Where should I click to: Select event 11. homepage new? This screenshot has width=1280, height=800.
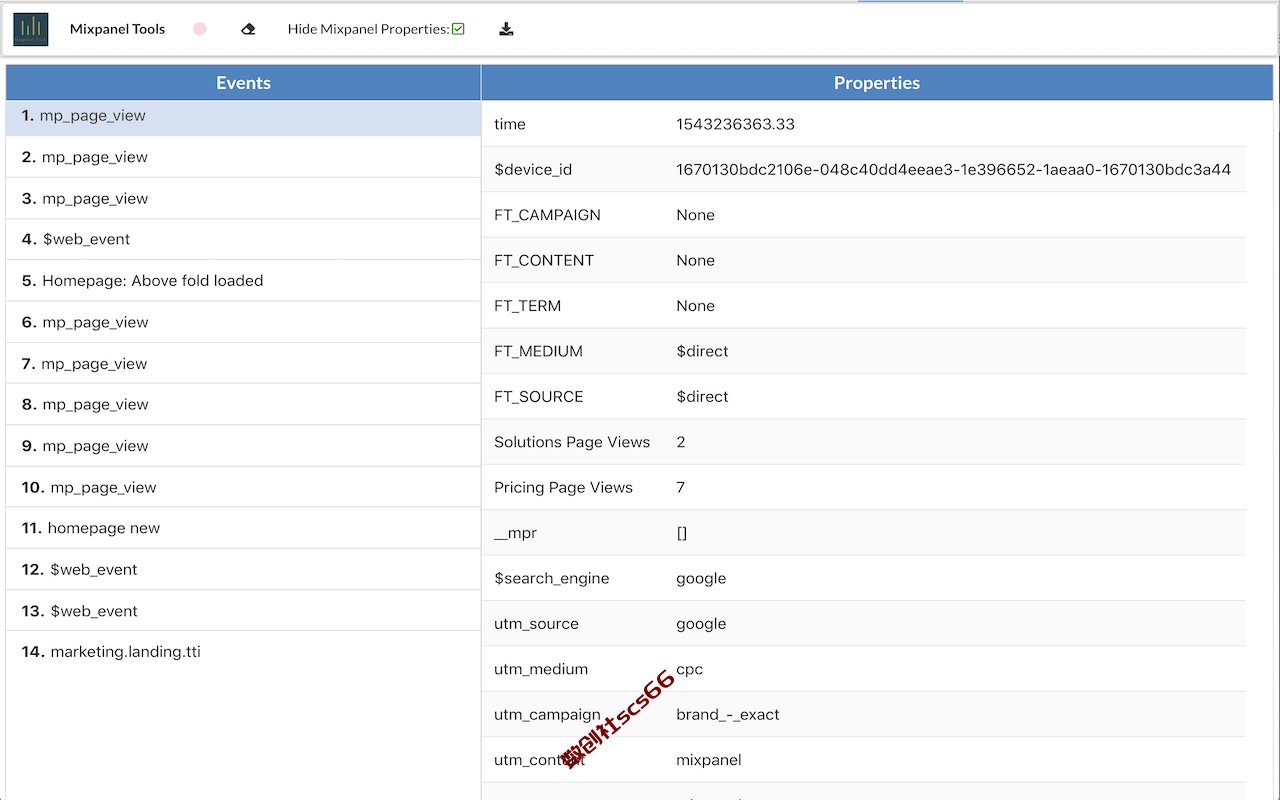click(243, 528)
